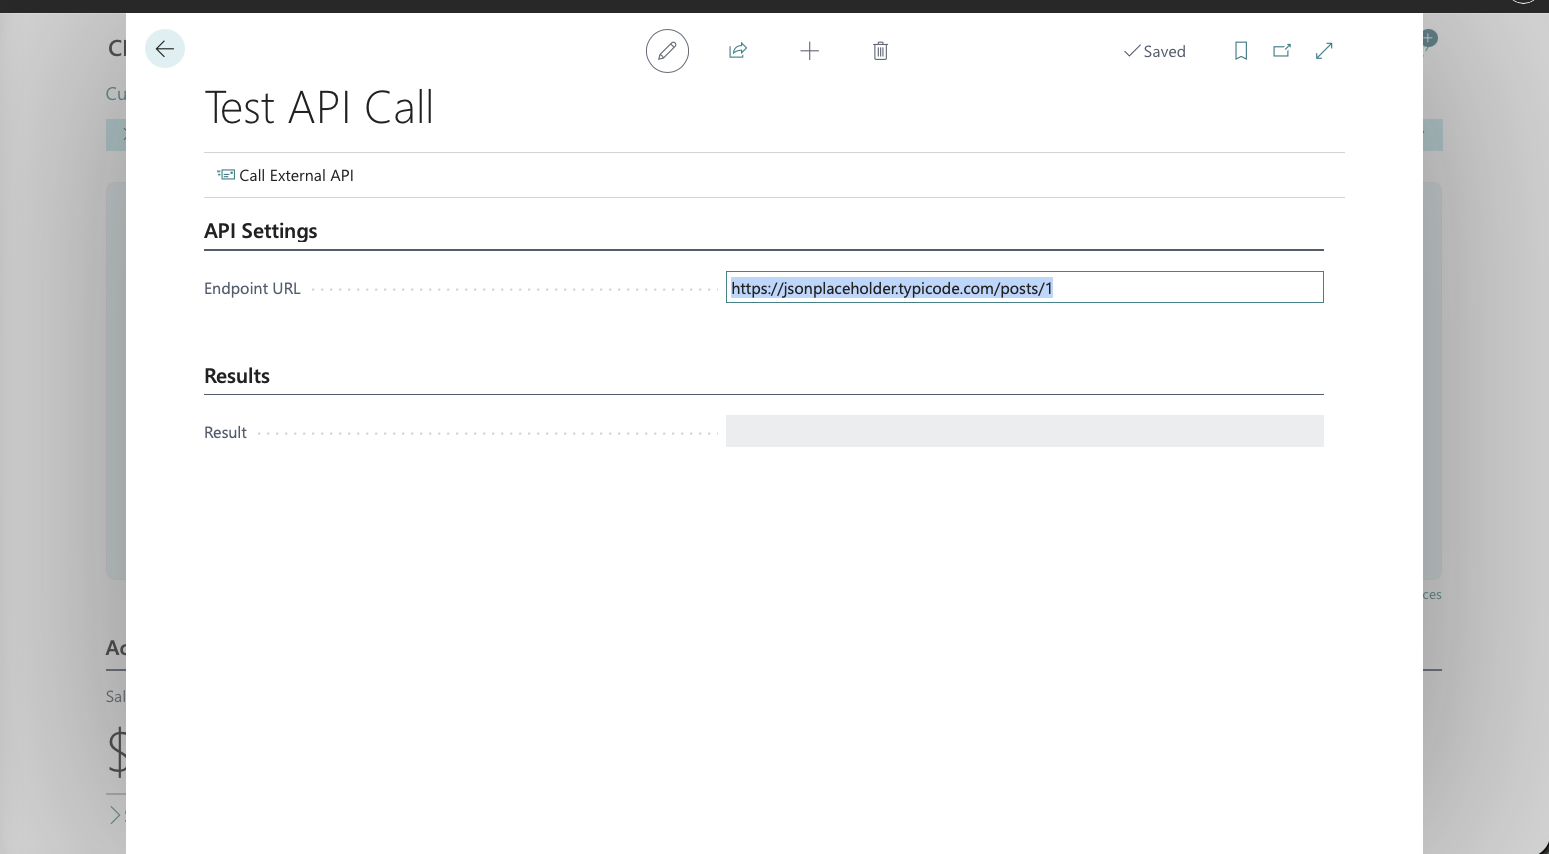The width and height of the screenshot is (1549, 854).
Task: Expand the page with the diagonal arrows icon
Action: [x=1324, y=51]
